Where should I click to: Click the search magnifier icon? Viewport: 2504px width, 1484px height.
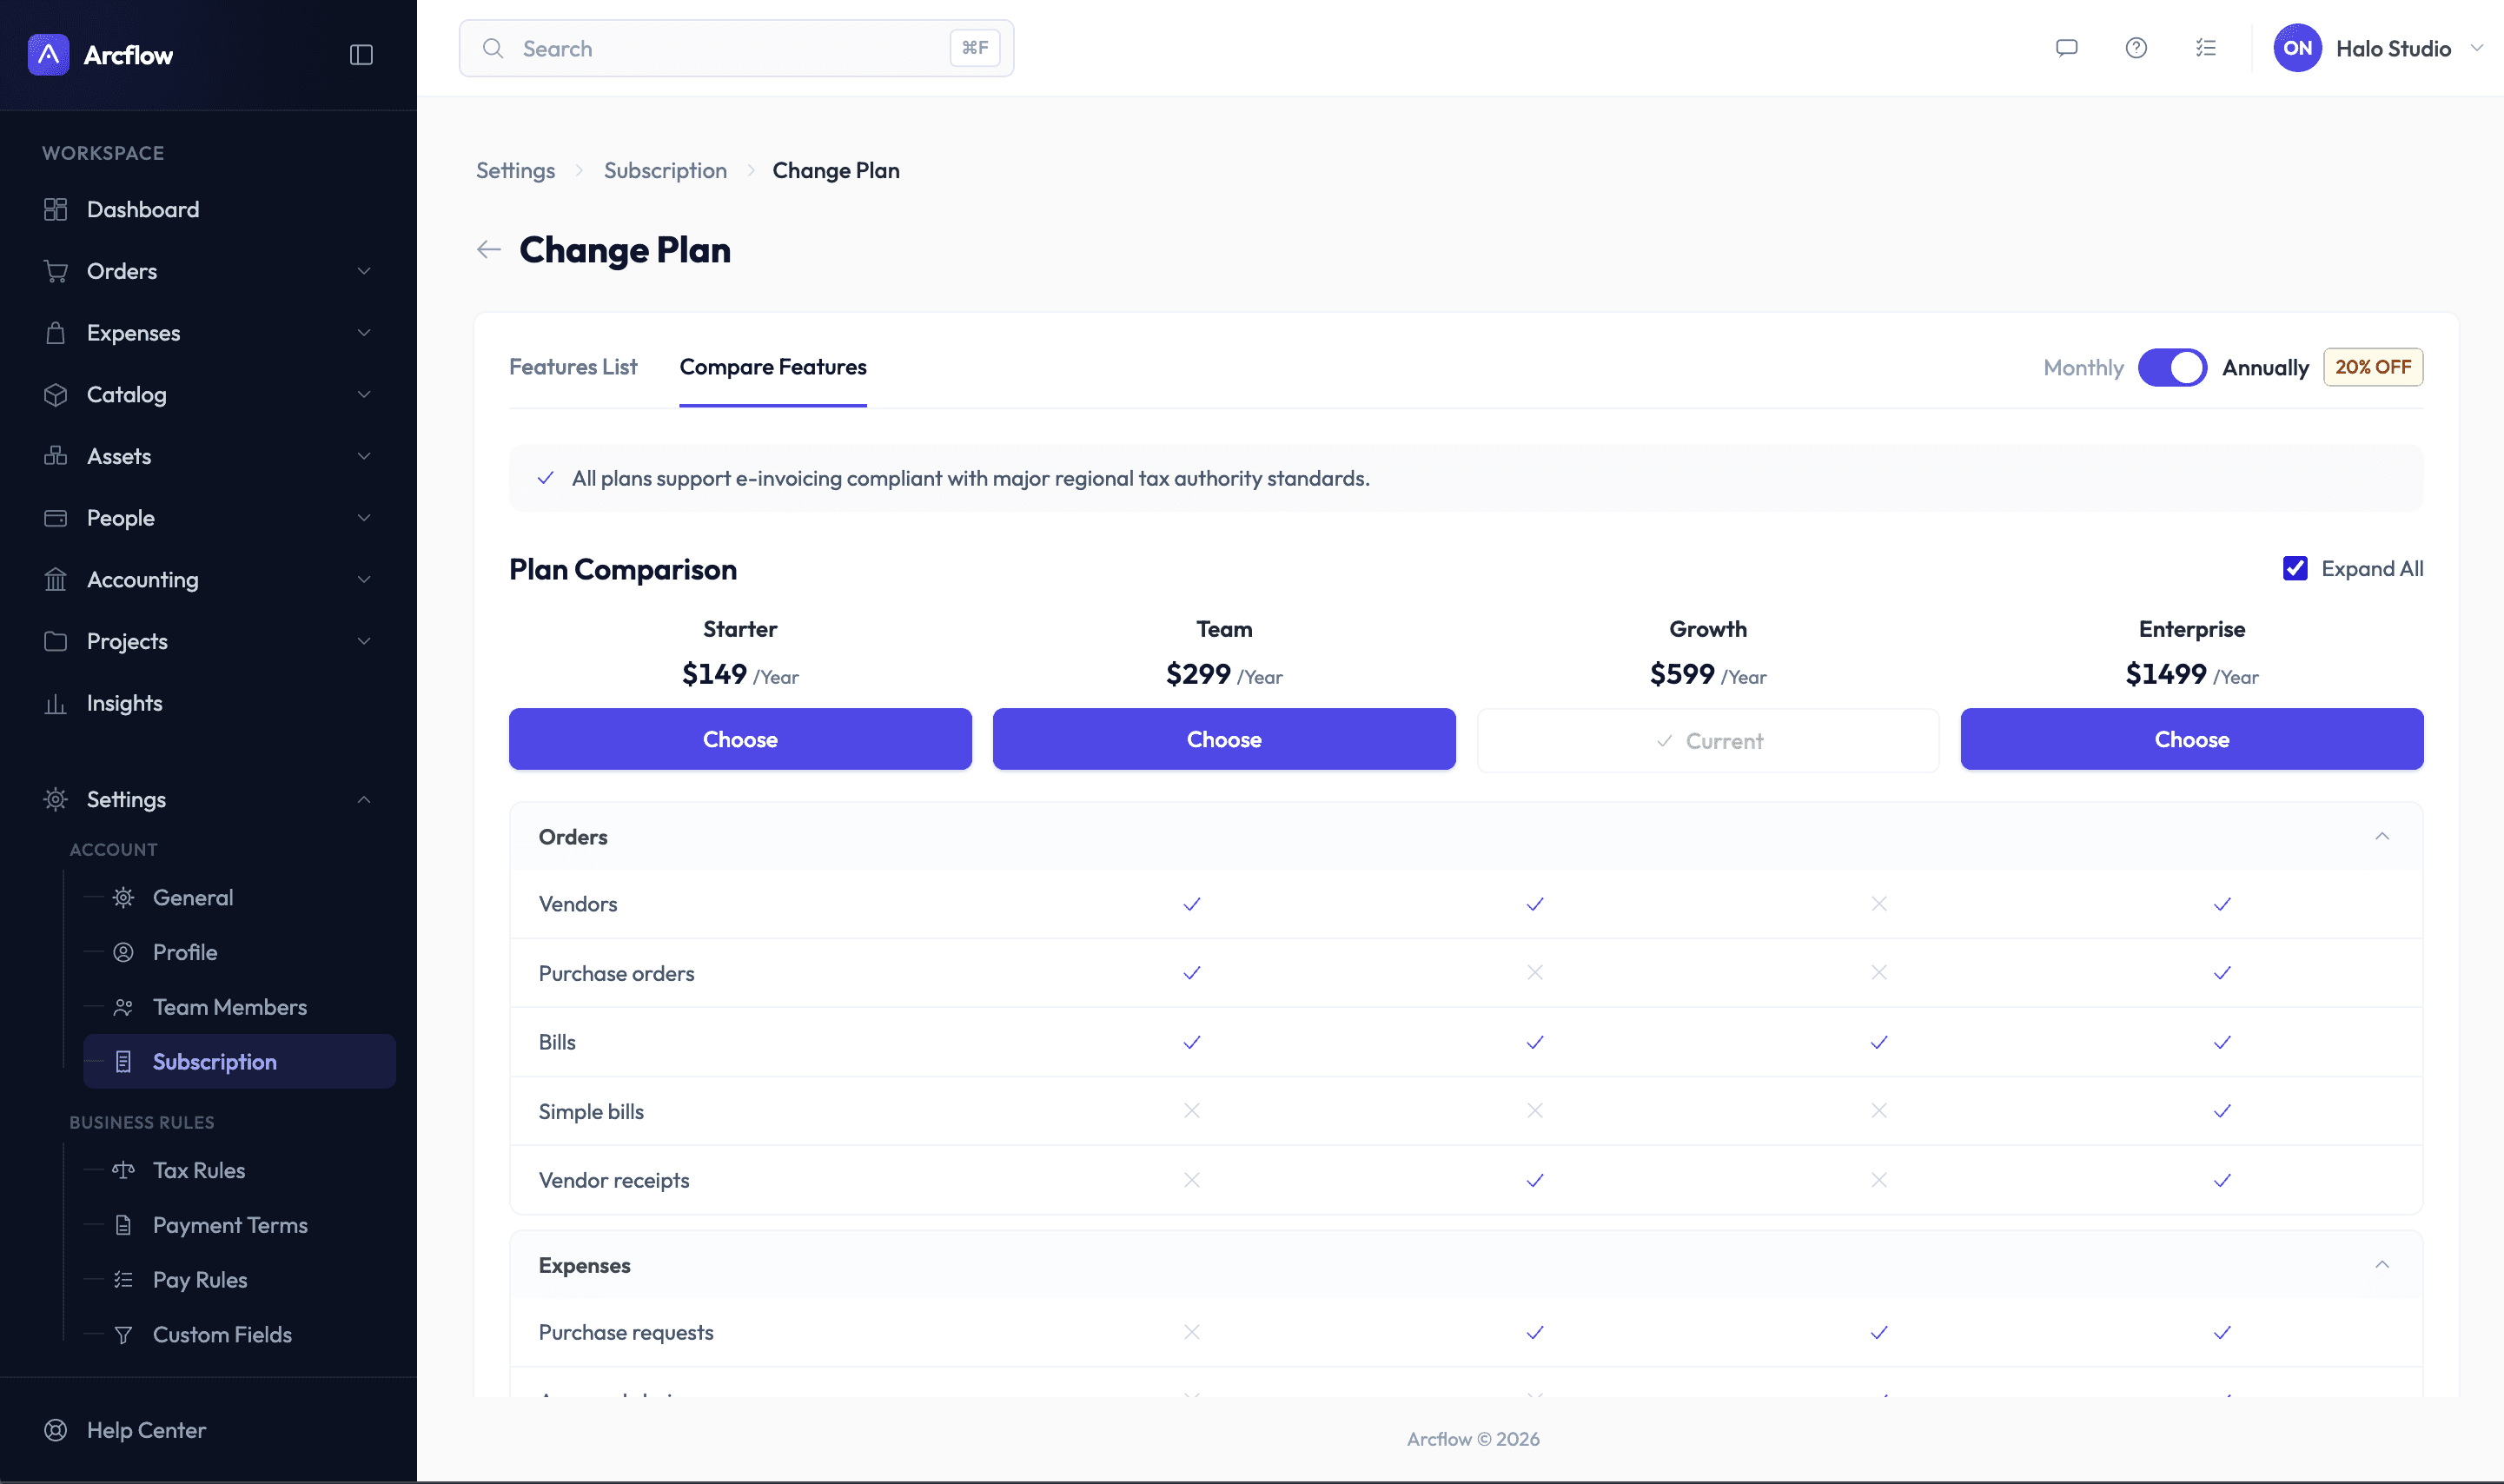(493, 48)
